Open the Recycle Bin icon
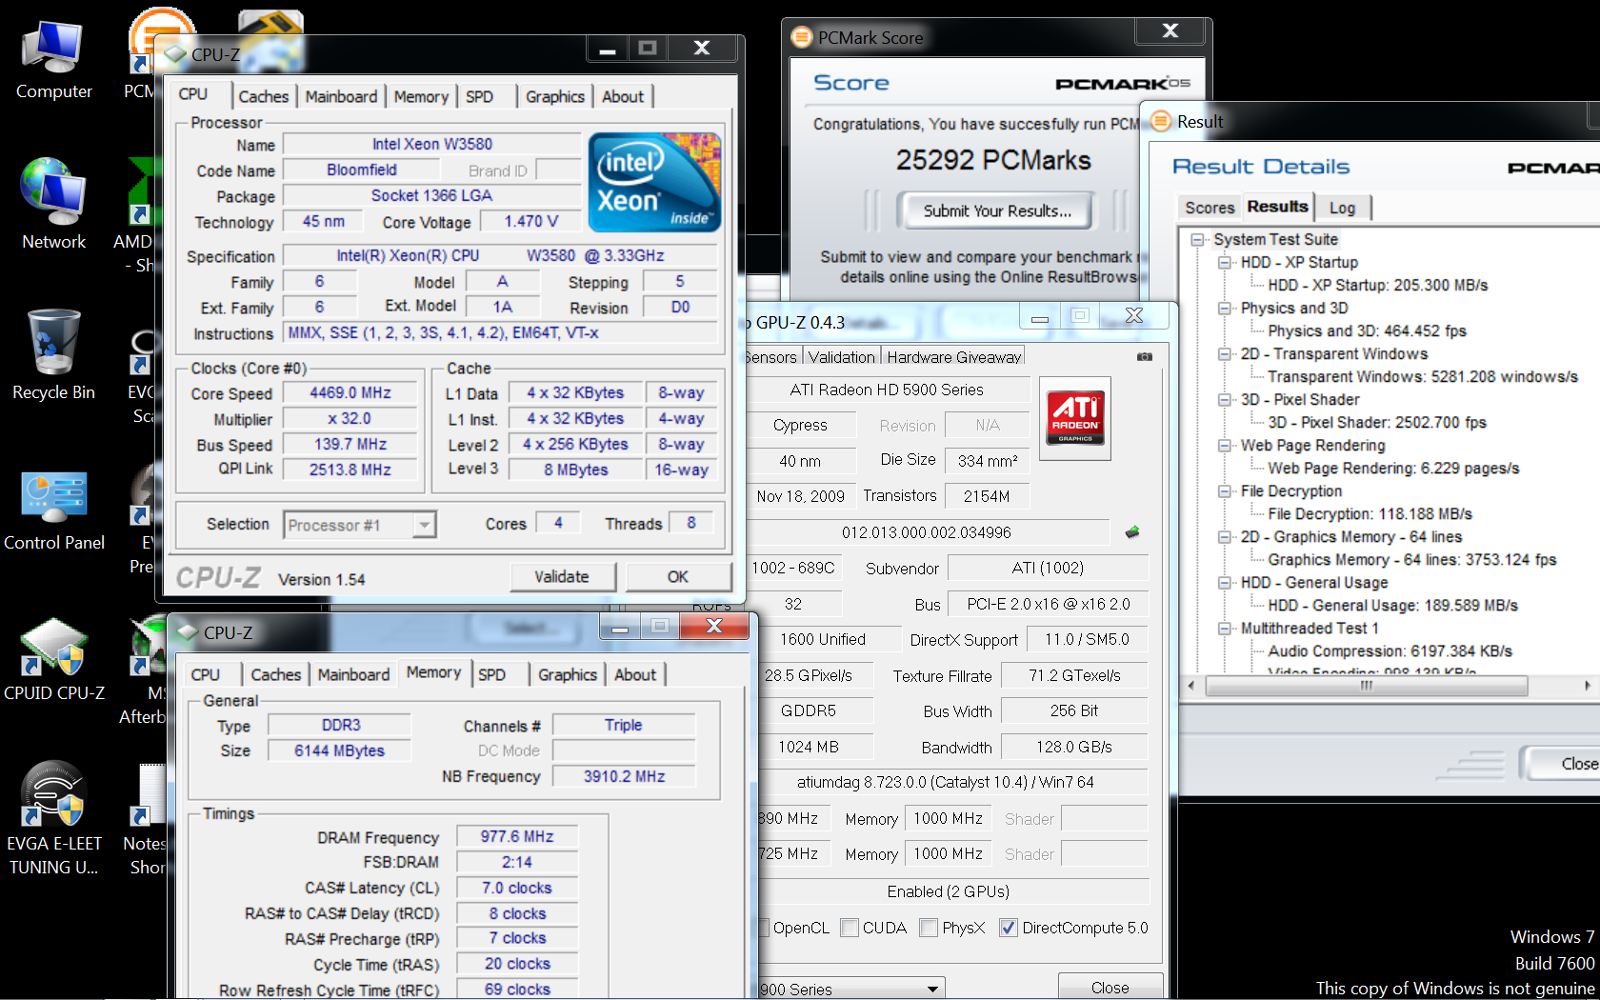 pyautogui.click(x=53, y=355)
